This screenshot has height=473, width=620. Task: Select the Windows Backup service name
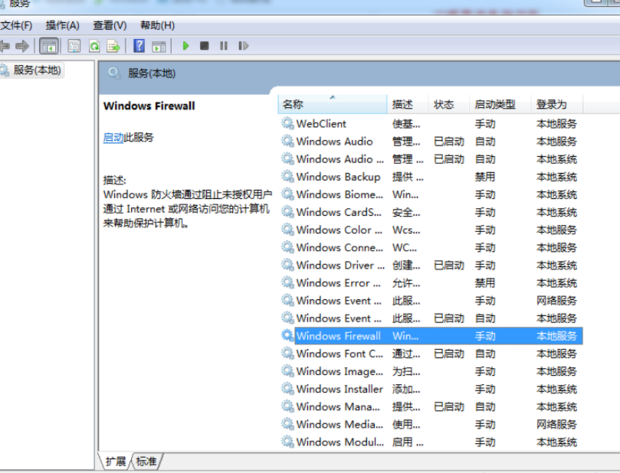pos(338,177)
